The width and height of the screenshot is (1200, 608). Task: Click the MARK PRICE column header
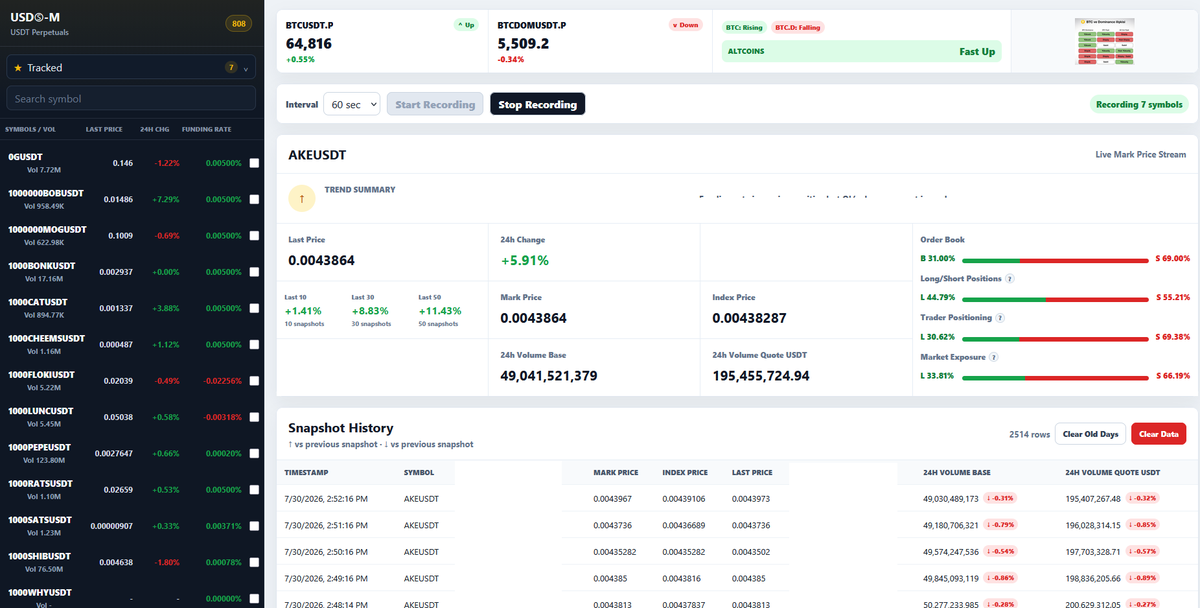(x=615, y=472)
